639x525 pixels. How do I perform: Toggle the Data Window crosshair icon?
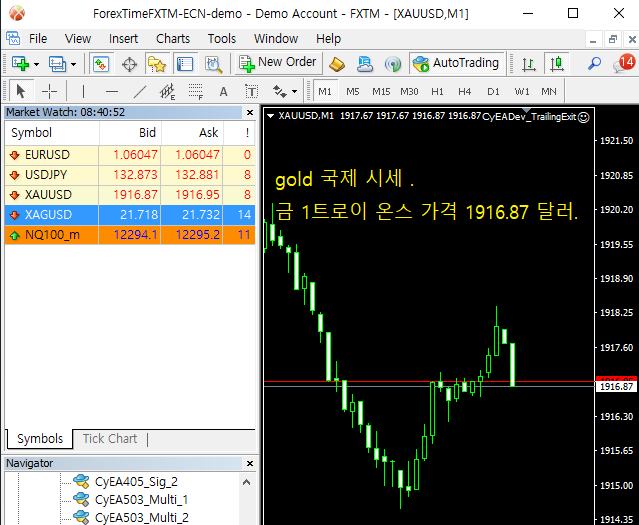pos(129,64)
